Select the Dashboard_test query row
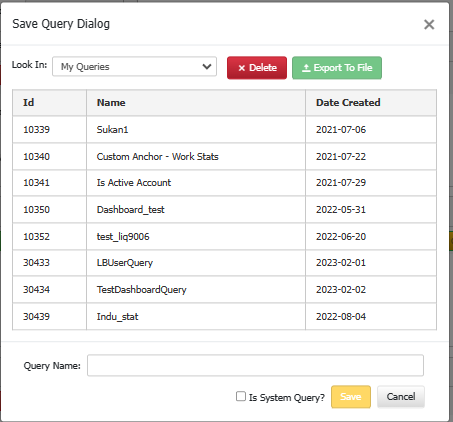This screenshot has height=422, width=453. 224,209
